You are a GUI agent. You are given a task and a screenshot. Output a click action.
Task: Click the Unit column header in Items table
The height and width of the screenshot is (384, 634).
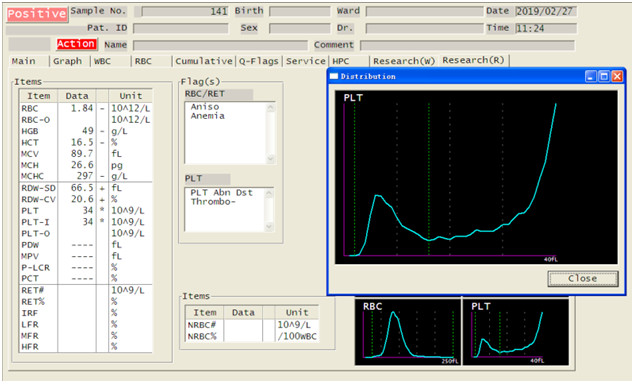[131, 96]
